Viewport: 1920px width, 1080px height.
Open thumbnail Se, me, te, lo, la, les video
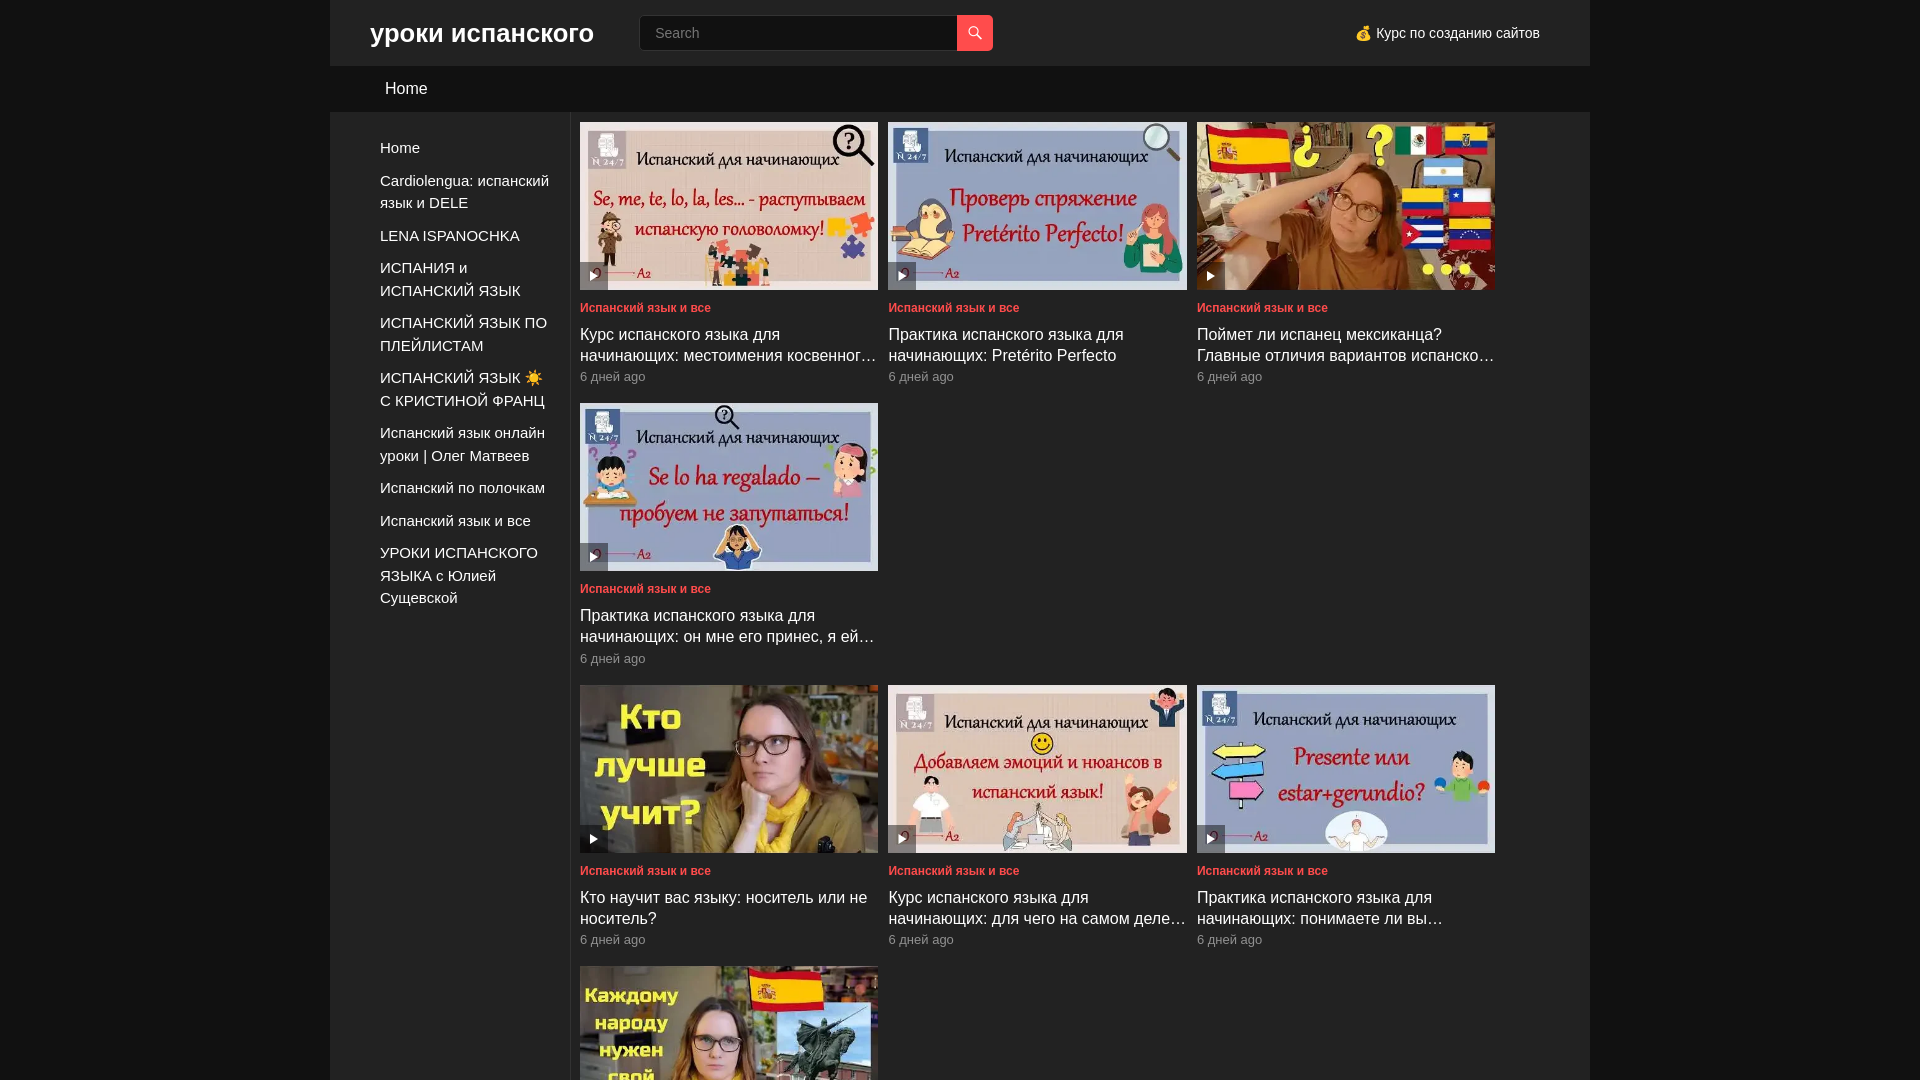pos(729,206)
